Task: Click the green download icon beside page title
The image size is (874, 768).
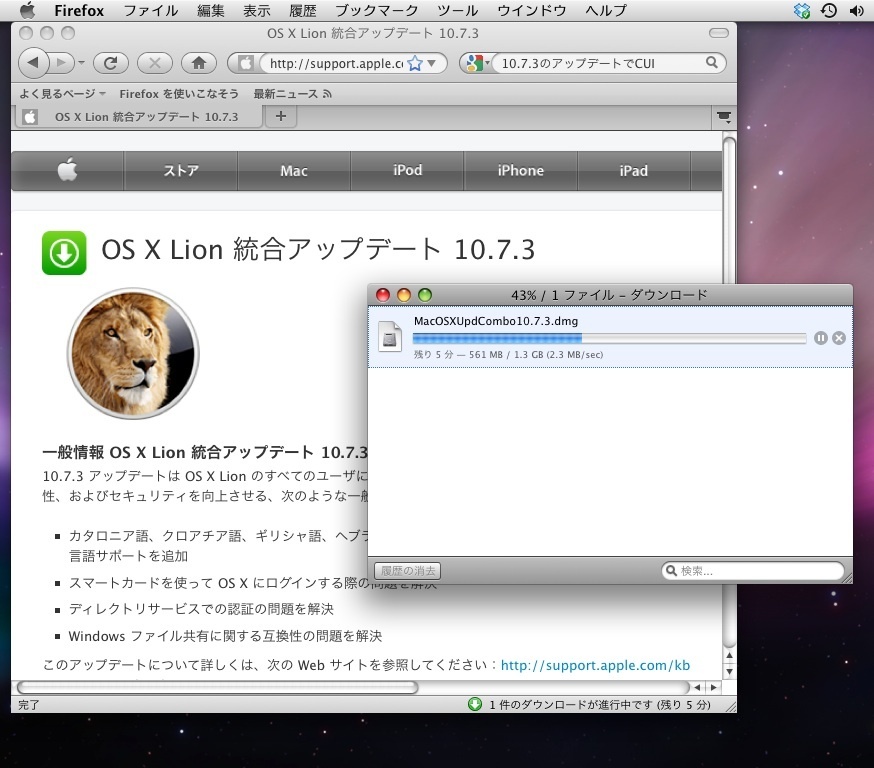Action: [64, 253]
